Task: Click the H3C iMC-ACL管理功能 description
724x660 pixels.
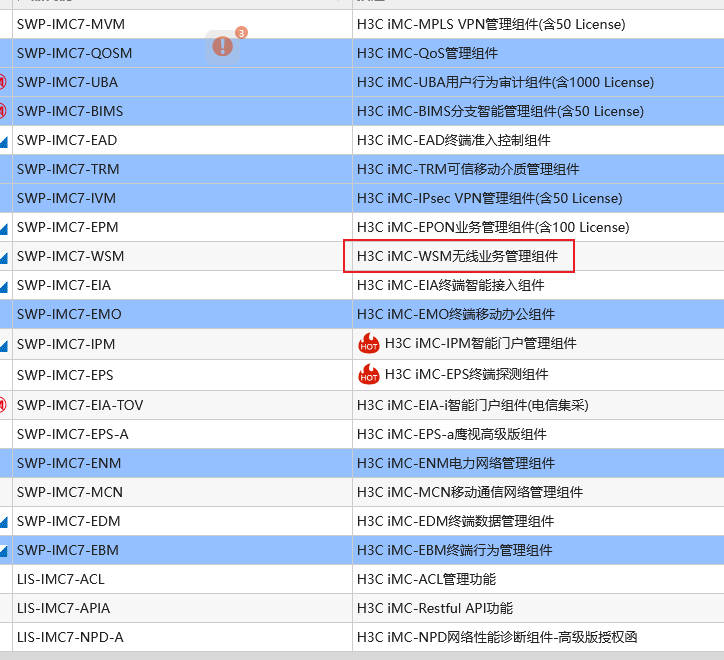Action: coord(427,579)
